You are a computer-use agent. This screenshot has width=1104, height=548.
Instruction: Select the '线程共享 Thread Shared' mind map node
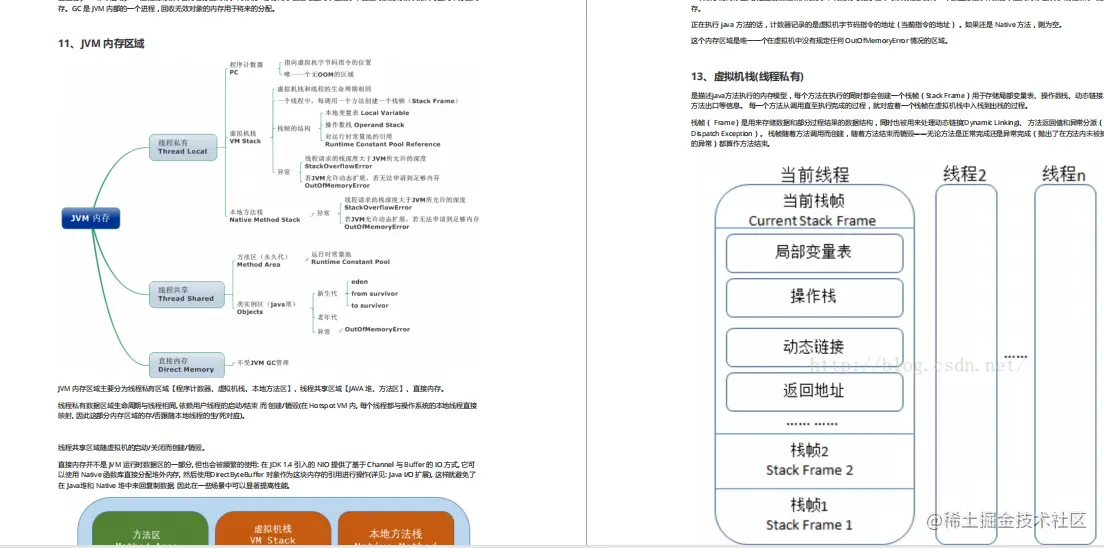[x=186, y=294]
